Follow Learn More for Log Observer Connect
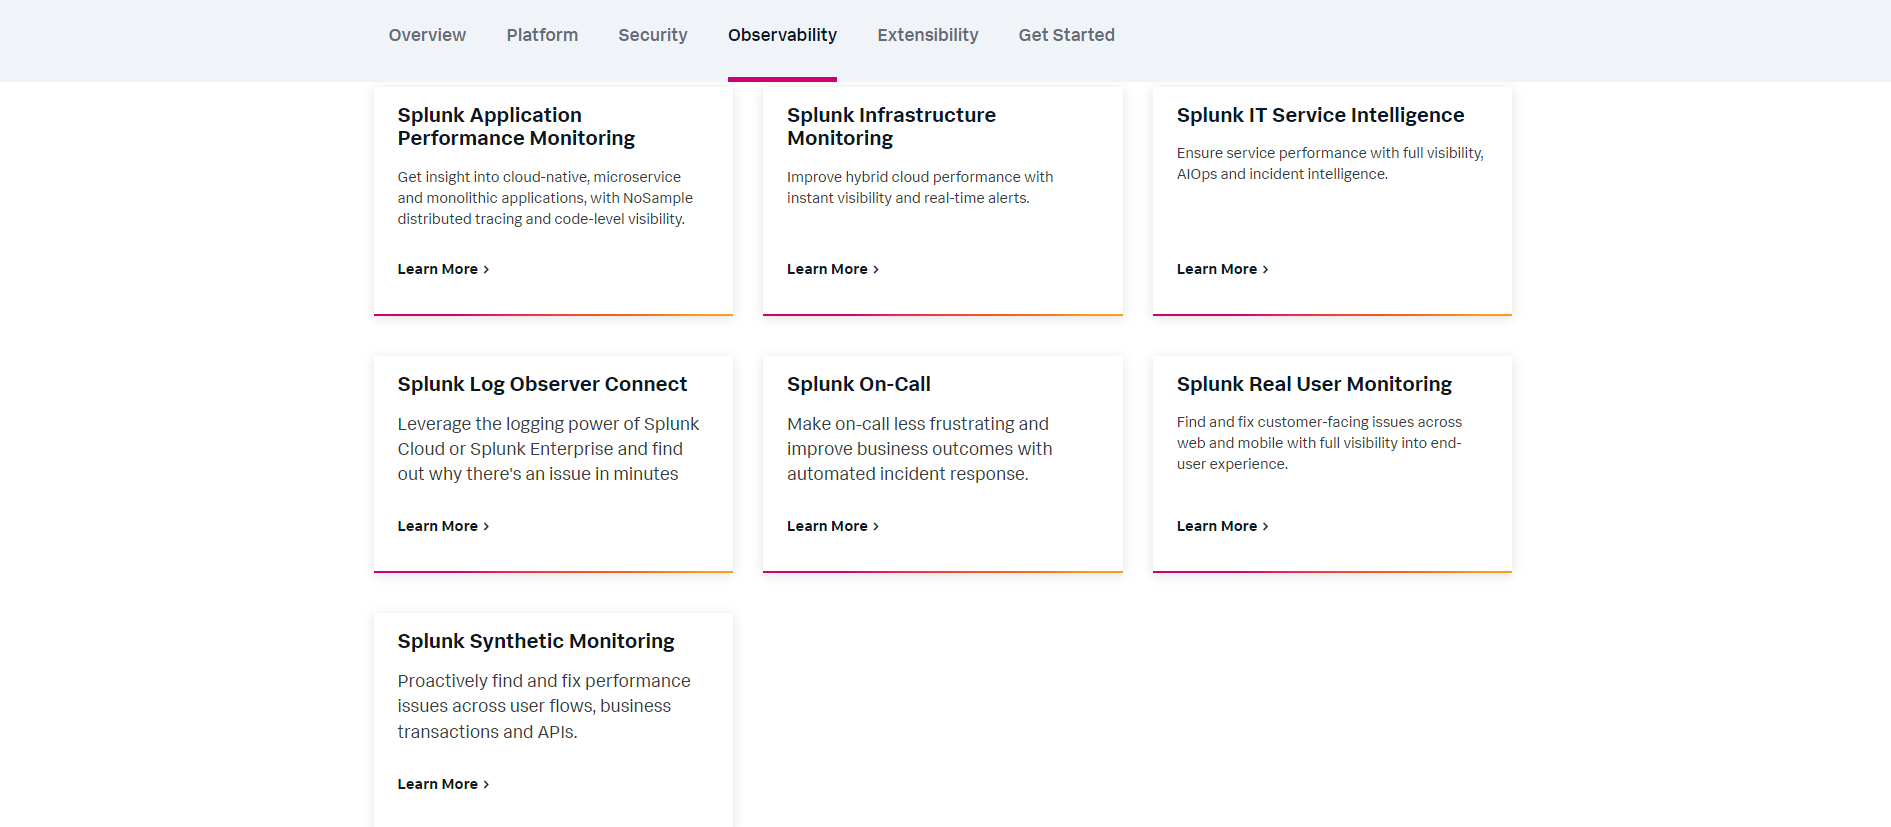This screenshot has width=1891, height=827. [x=443, y=526]
